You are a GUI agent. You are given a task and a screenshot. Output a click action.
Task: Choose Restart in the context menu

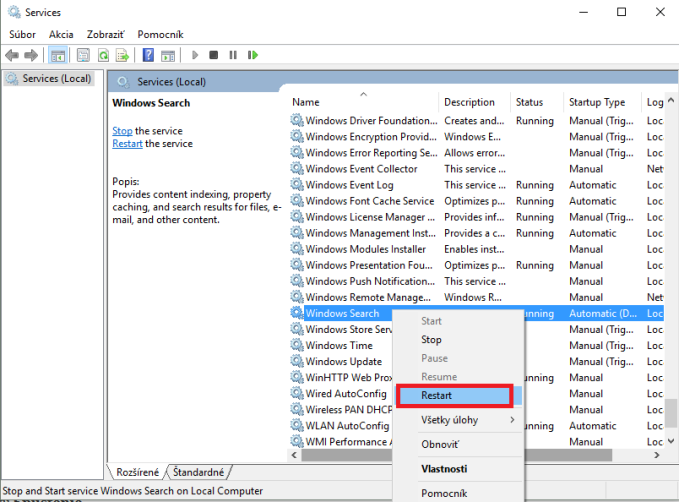tap(458, 395)
